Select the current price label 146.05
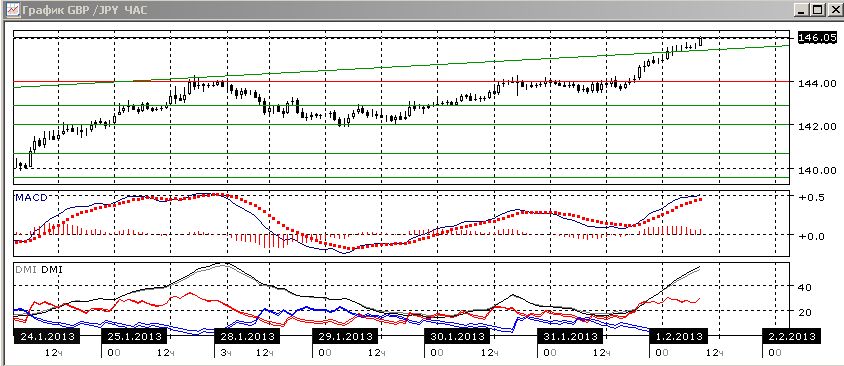The width and height of the screenshot is (844, 366). point(817,38)
